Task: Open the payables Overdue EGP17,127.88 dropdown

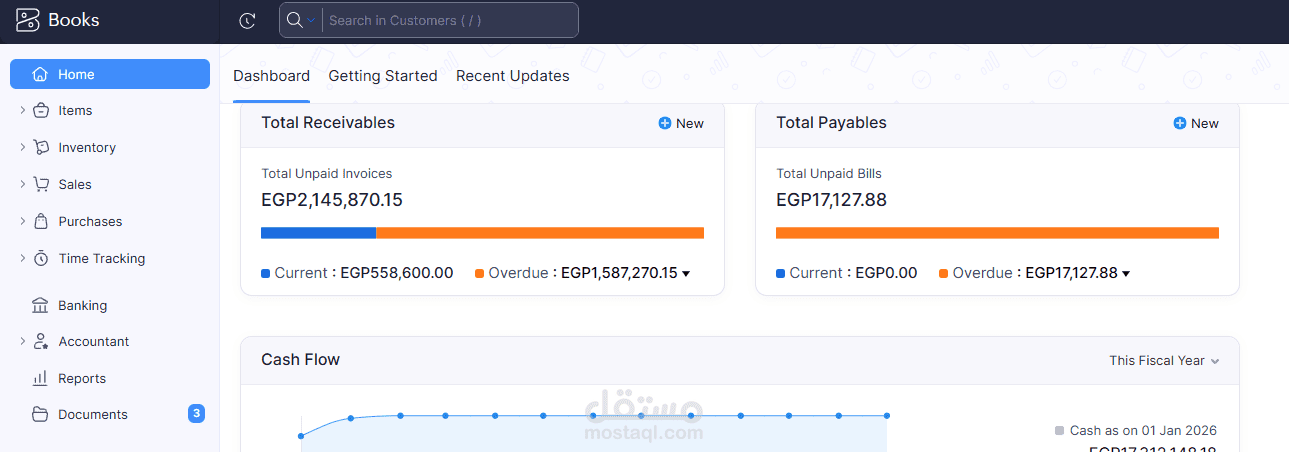Action: coord(1126,273)
